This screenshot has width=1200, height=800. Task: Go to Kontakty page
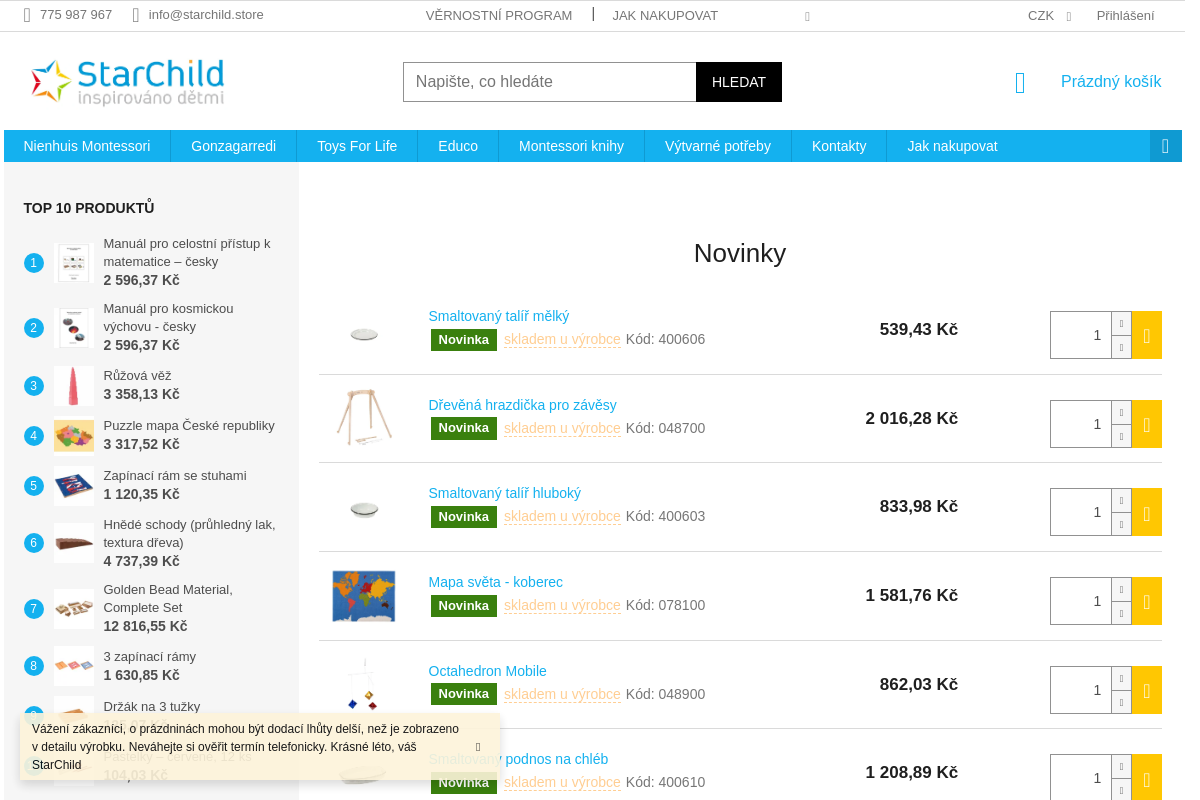tap(839, 146)
